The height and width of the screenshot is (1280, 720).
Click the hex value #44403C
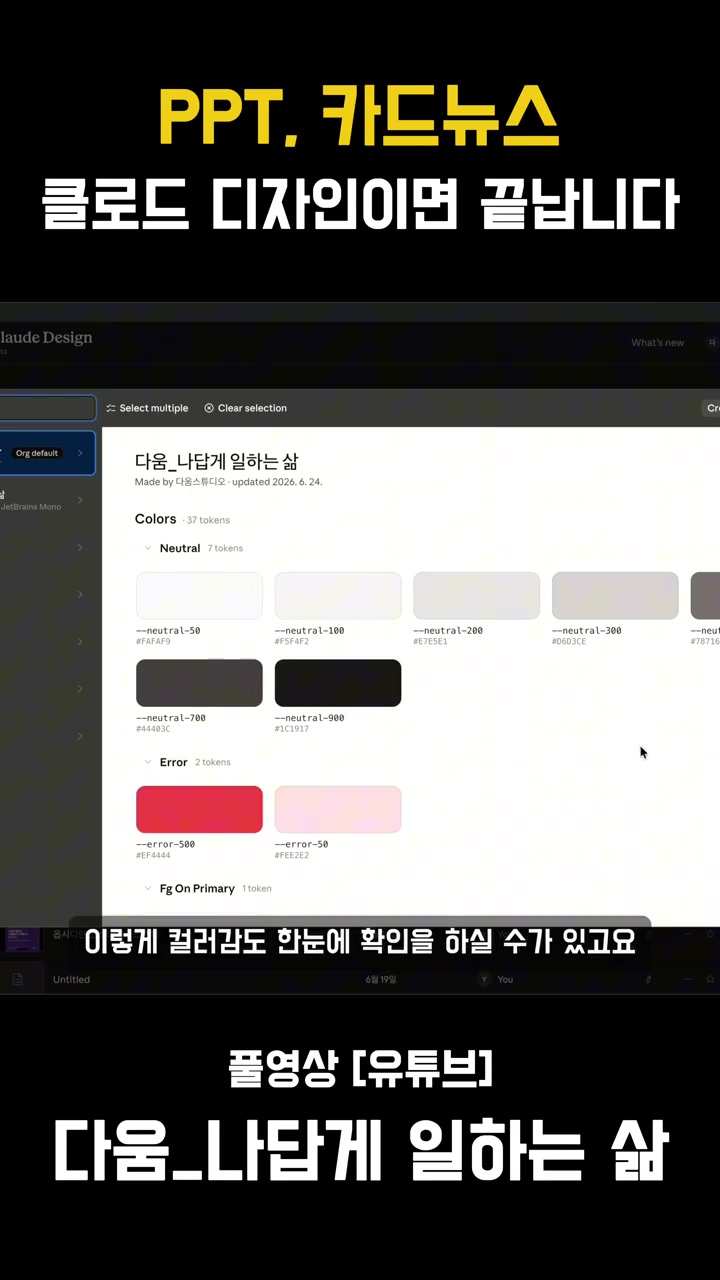(x=153, y=728)
